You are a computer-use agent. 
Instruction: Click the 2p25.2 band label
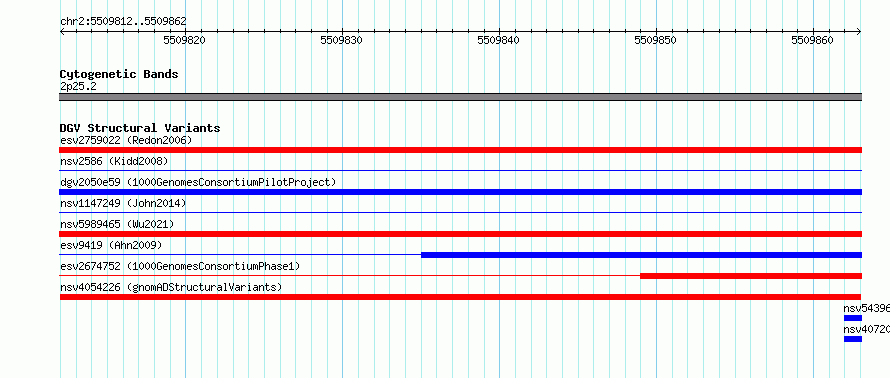pos(78,86)
